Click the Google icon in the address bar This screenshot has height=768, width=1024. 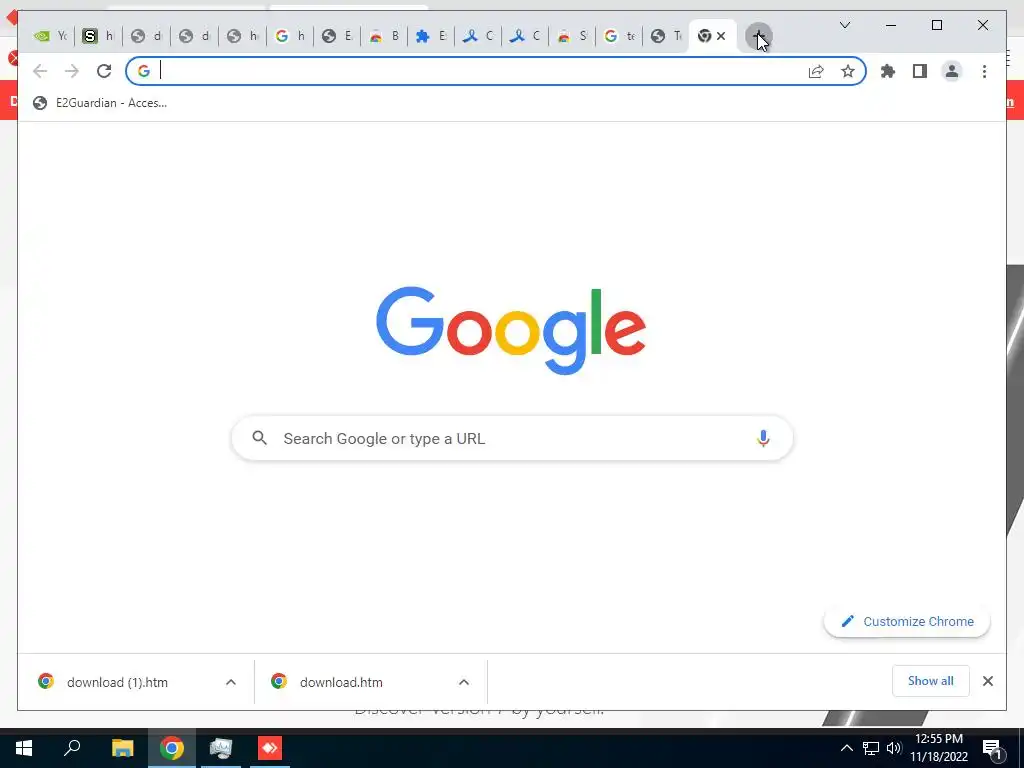click(144, 71)
